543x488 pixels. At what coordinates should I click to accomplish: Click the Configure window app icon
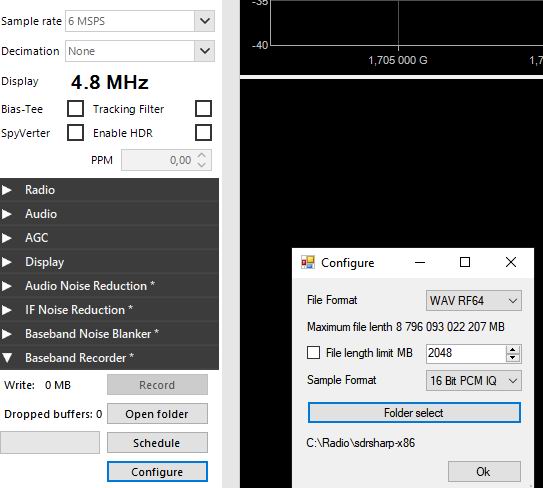pos(308,263)
